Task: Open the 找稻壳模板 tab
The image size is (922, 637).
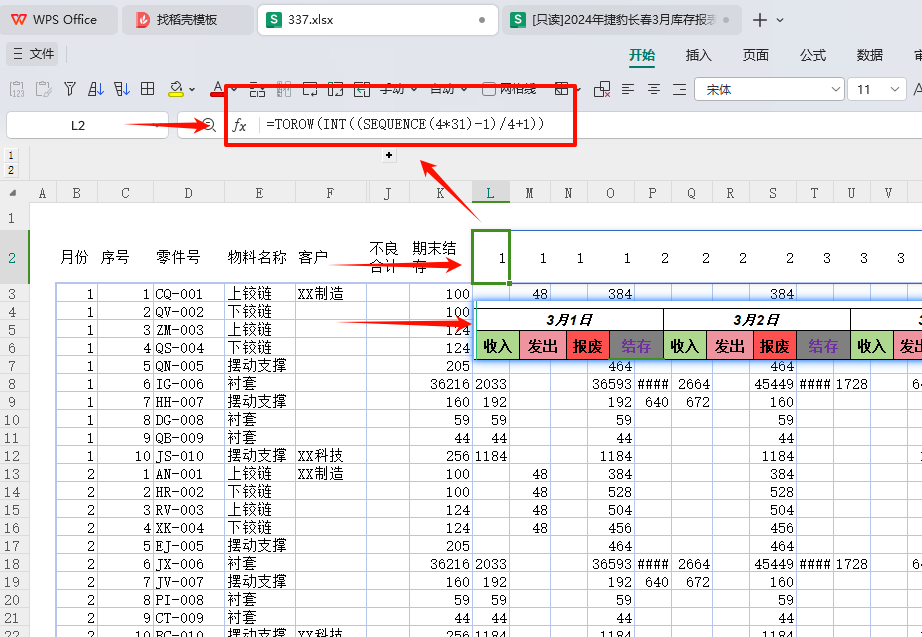Action: click(187, 20)
